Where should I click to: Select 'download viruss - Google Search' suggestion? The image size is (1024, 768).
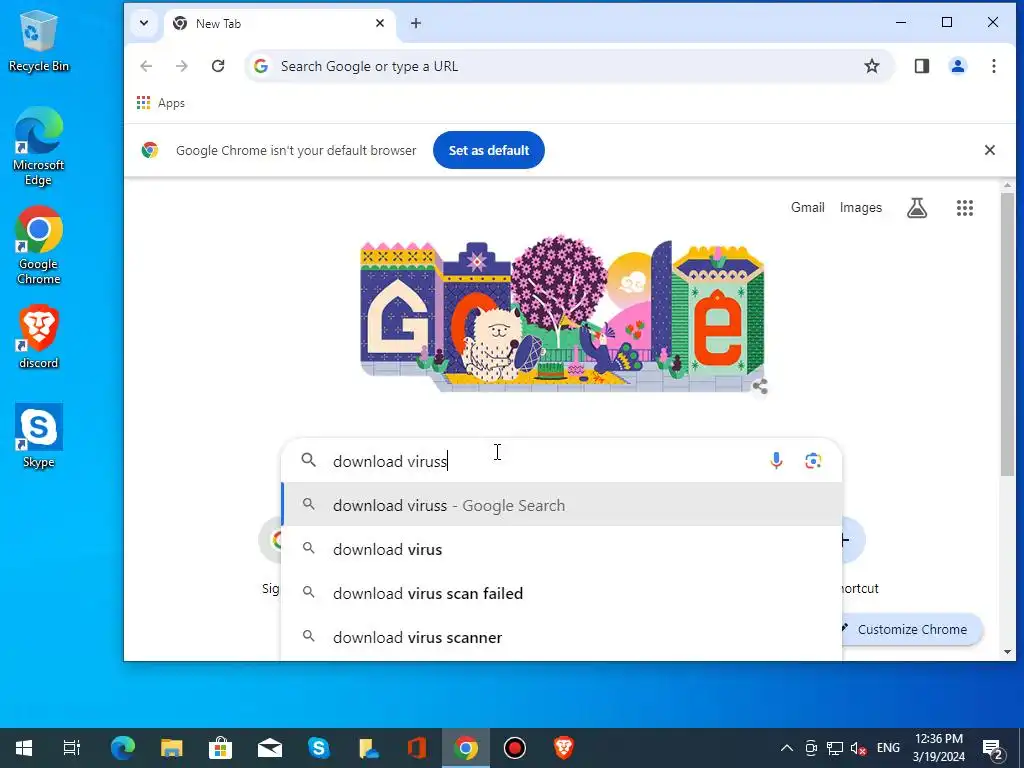(562, 505)
